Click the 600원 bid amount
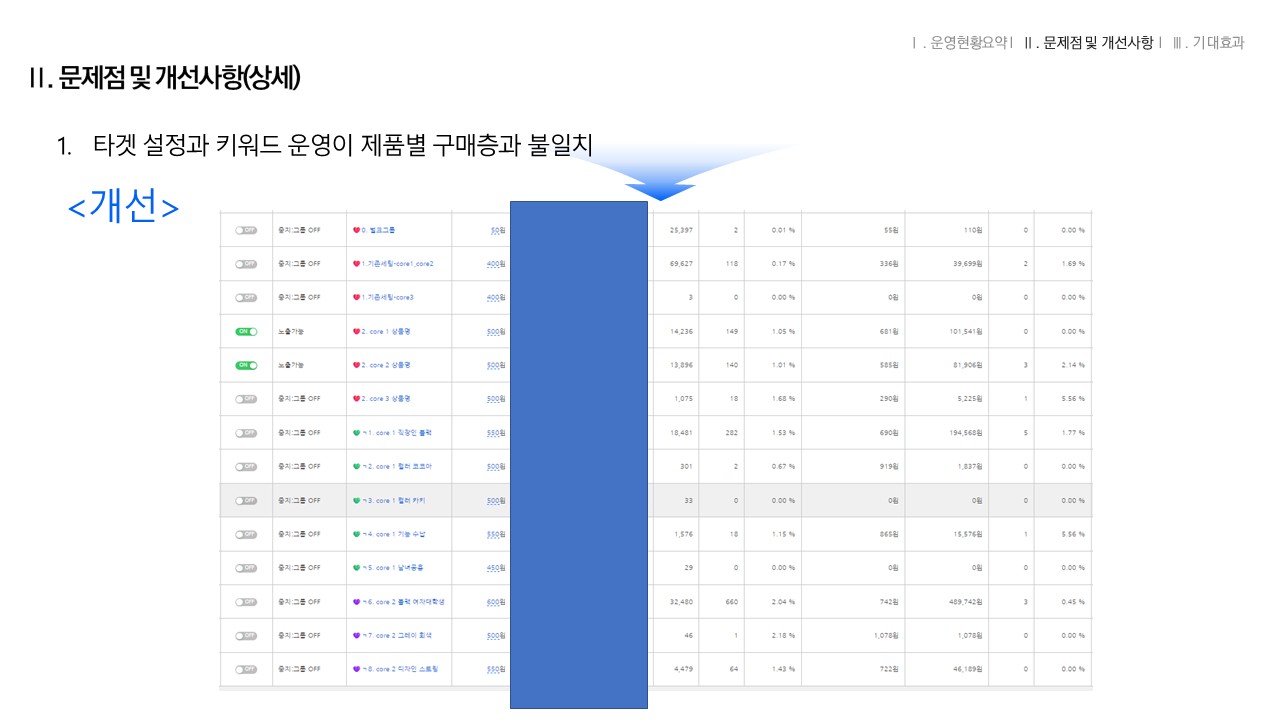Image resolution: width=1280 pixels, height=720 pixels. tap(495, 602)
